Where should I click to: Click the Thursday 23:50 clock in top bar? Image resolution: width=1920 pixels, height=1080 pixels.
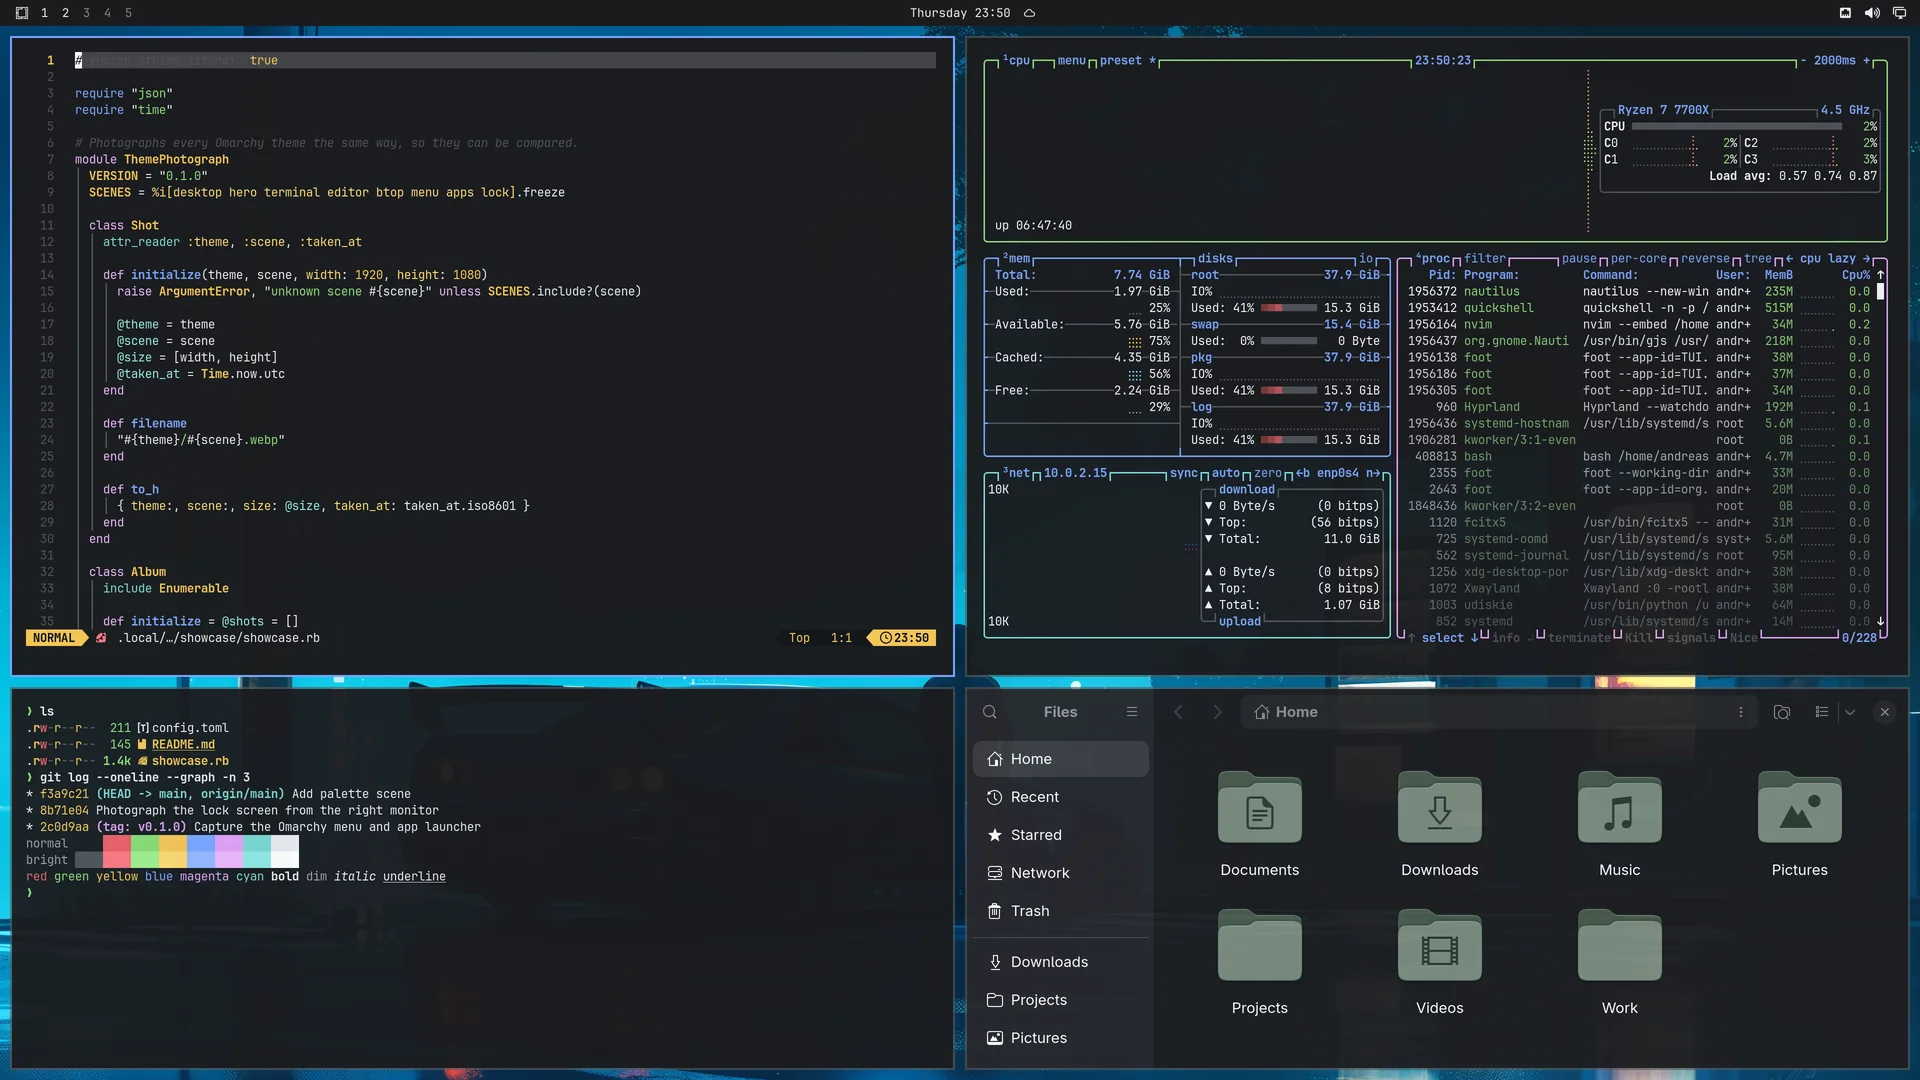point(959,13)
